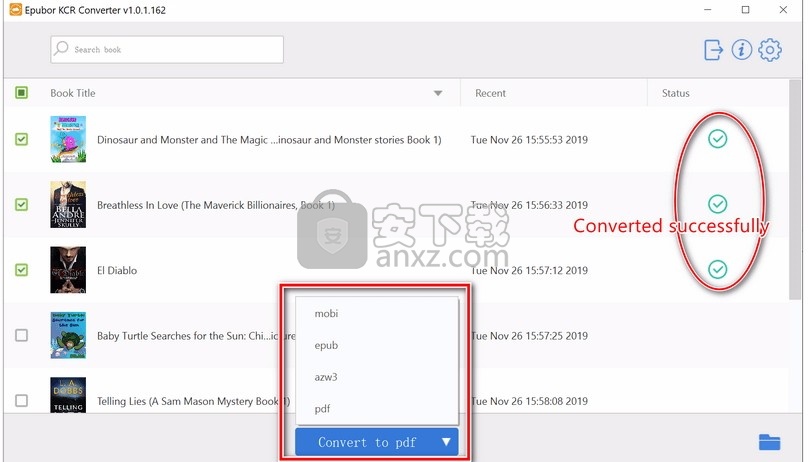Click date Tue Nov 26 15:57:25 2019
The width and height of the screenshot is (810, 462).
529,336
